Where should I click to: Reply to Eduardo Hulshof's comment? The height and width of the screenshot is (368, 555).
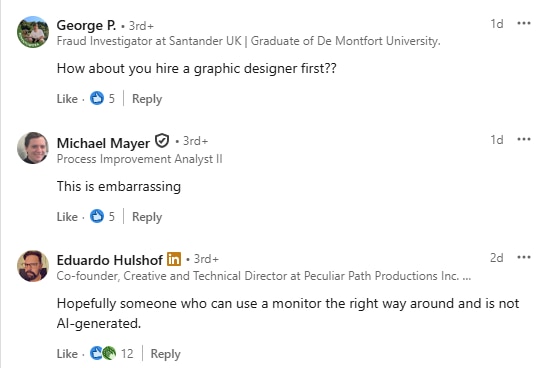(x=165, y=354)
